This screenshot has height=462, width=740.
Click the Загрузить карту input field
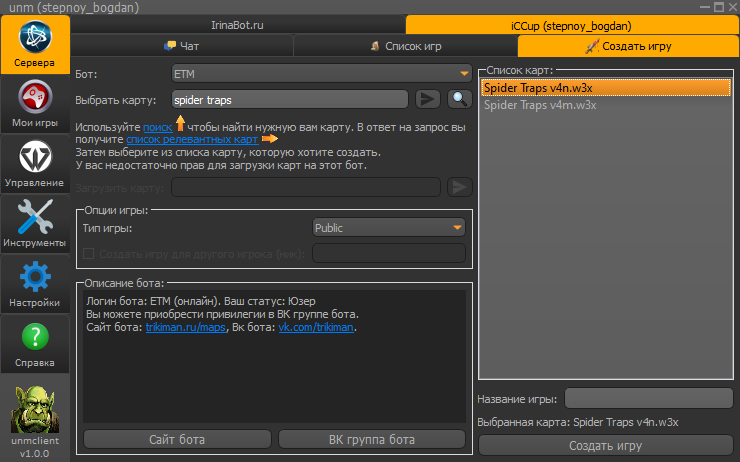[x=306, y=187]
